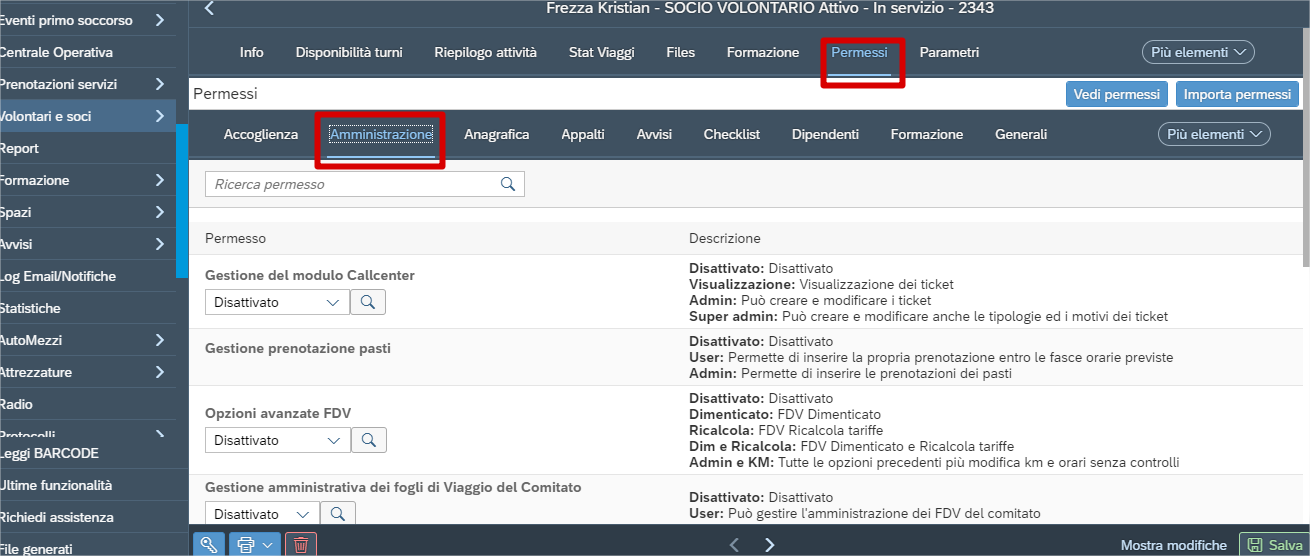
Task: Click the Salva save button
Action: coord(1274,545)
